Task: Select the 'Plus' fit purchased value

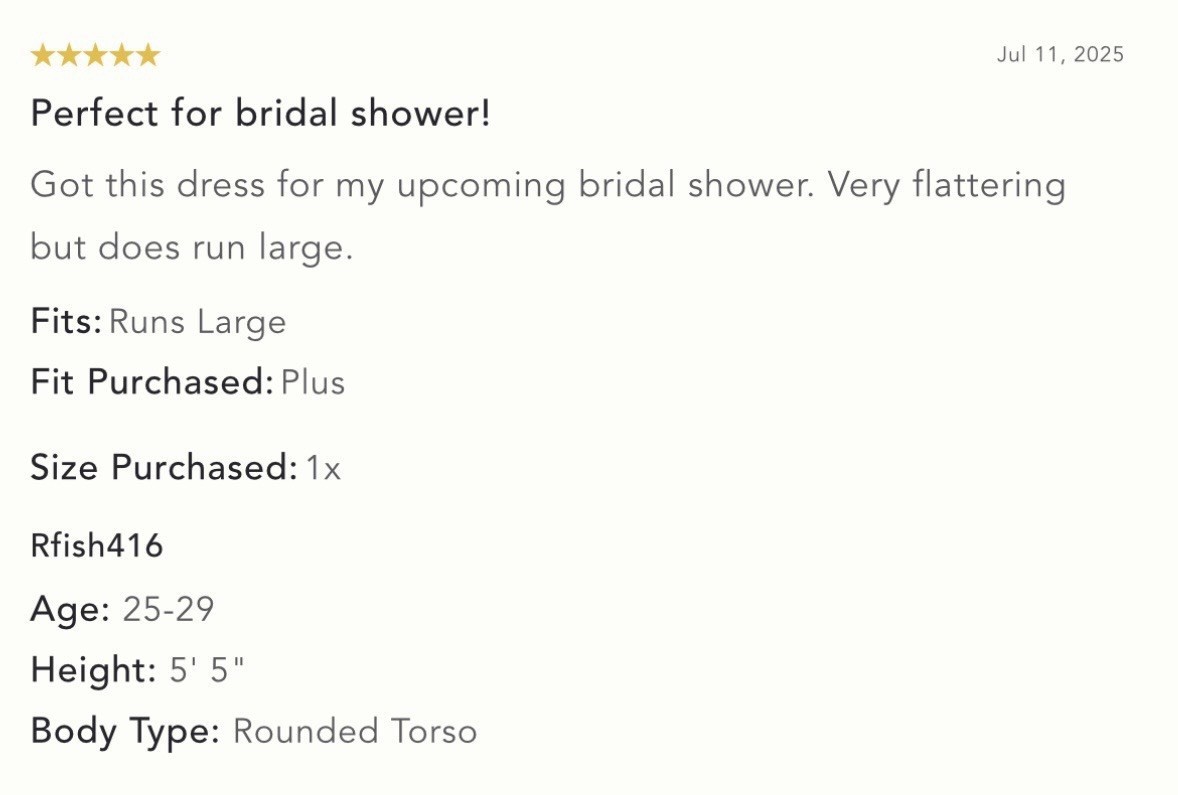Action: pyautogui.click(x=313, y=382)
